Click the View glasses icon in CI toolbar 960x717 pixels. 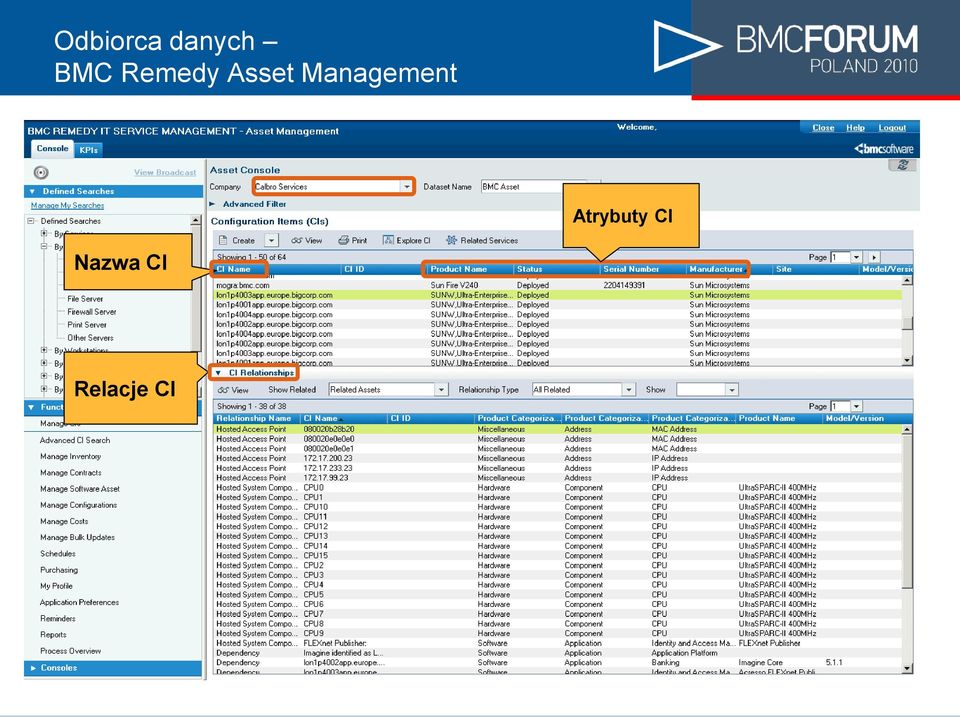coord(297,241)
